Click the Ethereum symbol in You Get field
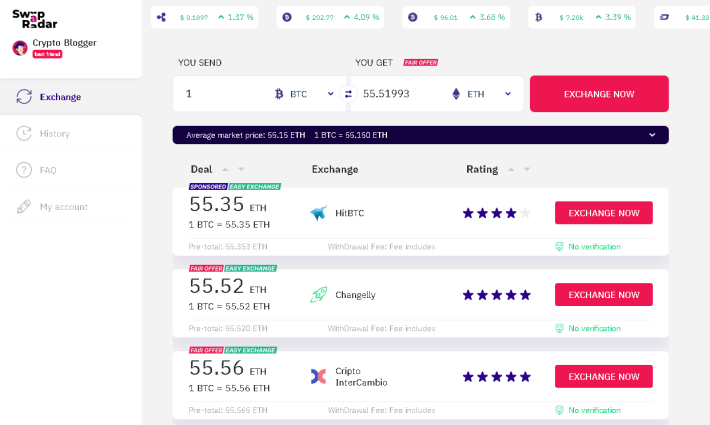 tap(456, 94)
